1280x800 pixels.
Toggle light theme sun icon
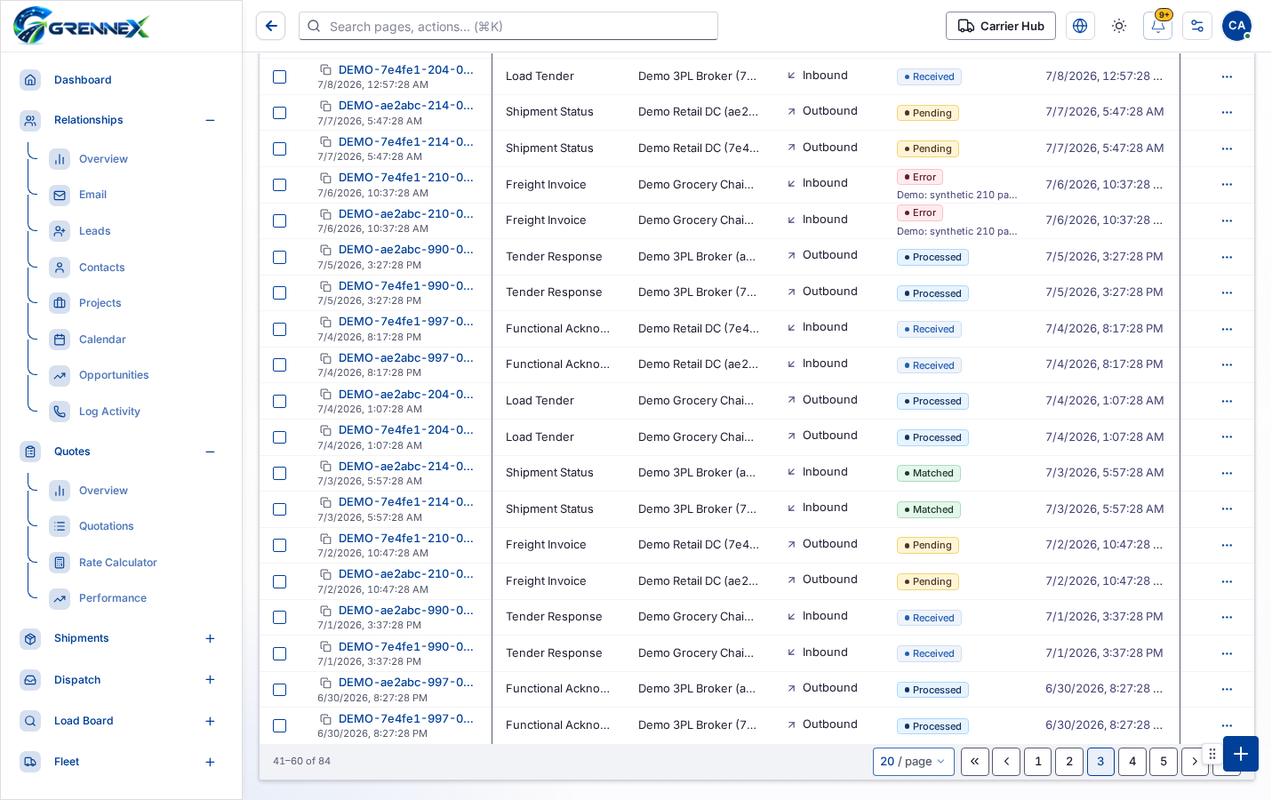pos(1119,26)
